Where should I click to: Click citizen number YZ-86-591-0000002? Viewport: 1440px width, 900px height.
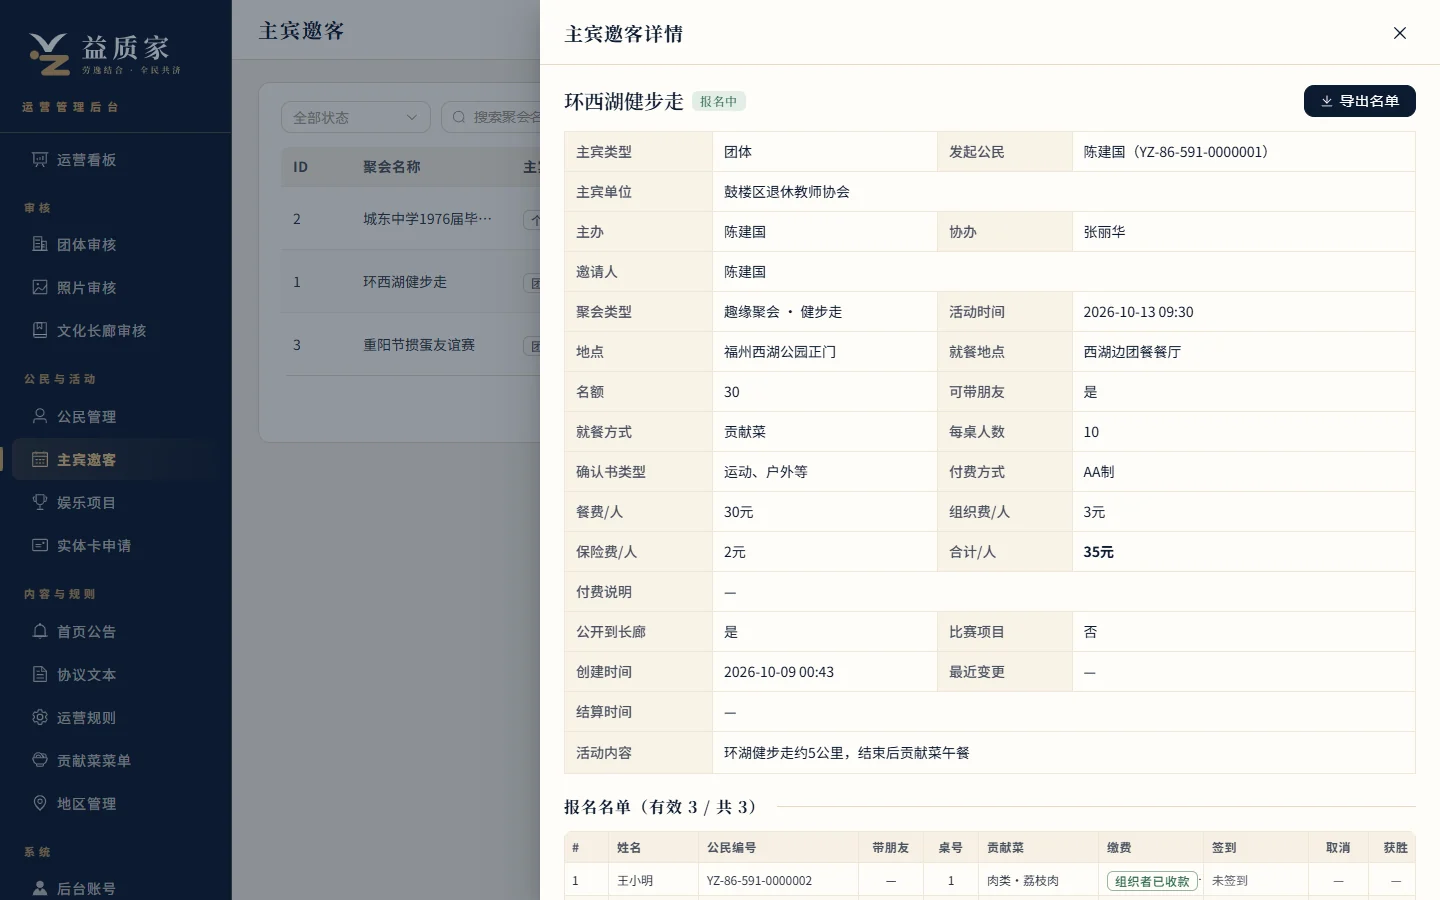759,881
